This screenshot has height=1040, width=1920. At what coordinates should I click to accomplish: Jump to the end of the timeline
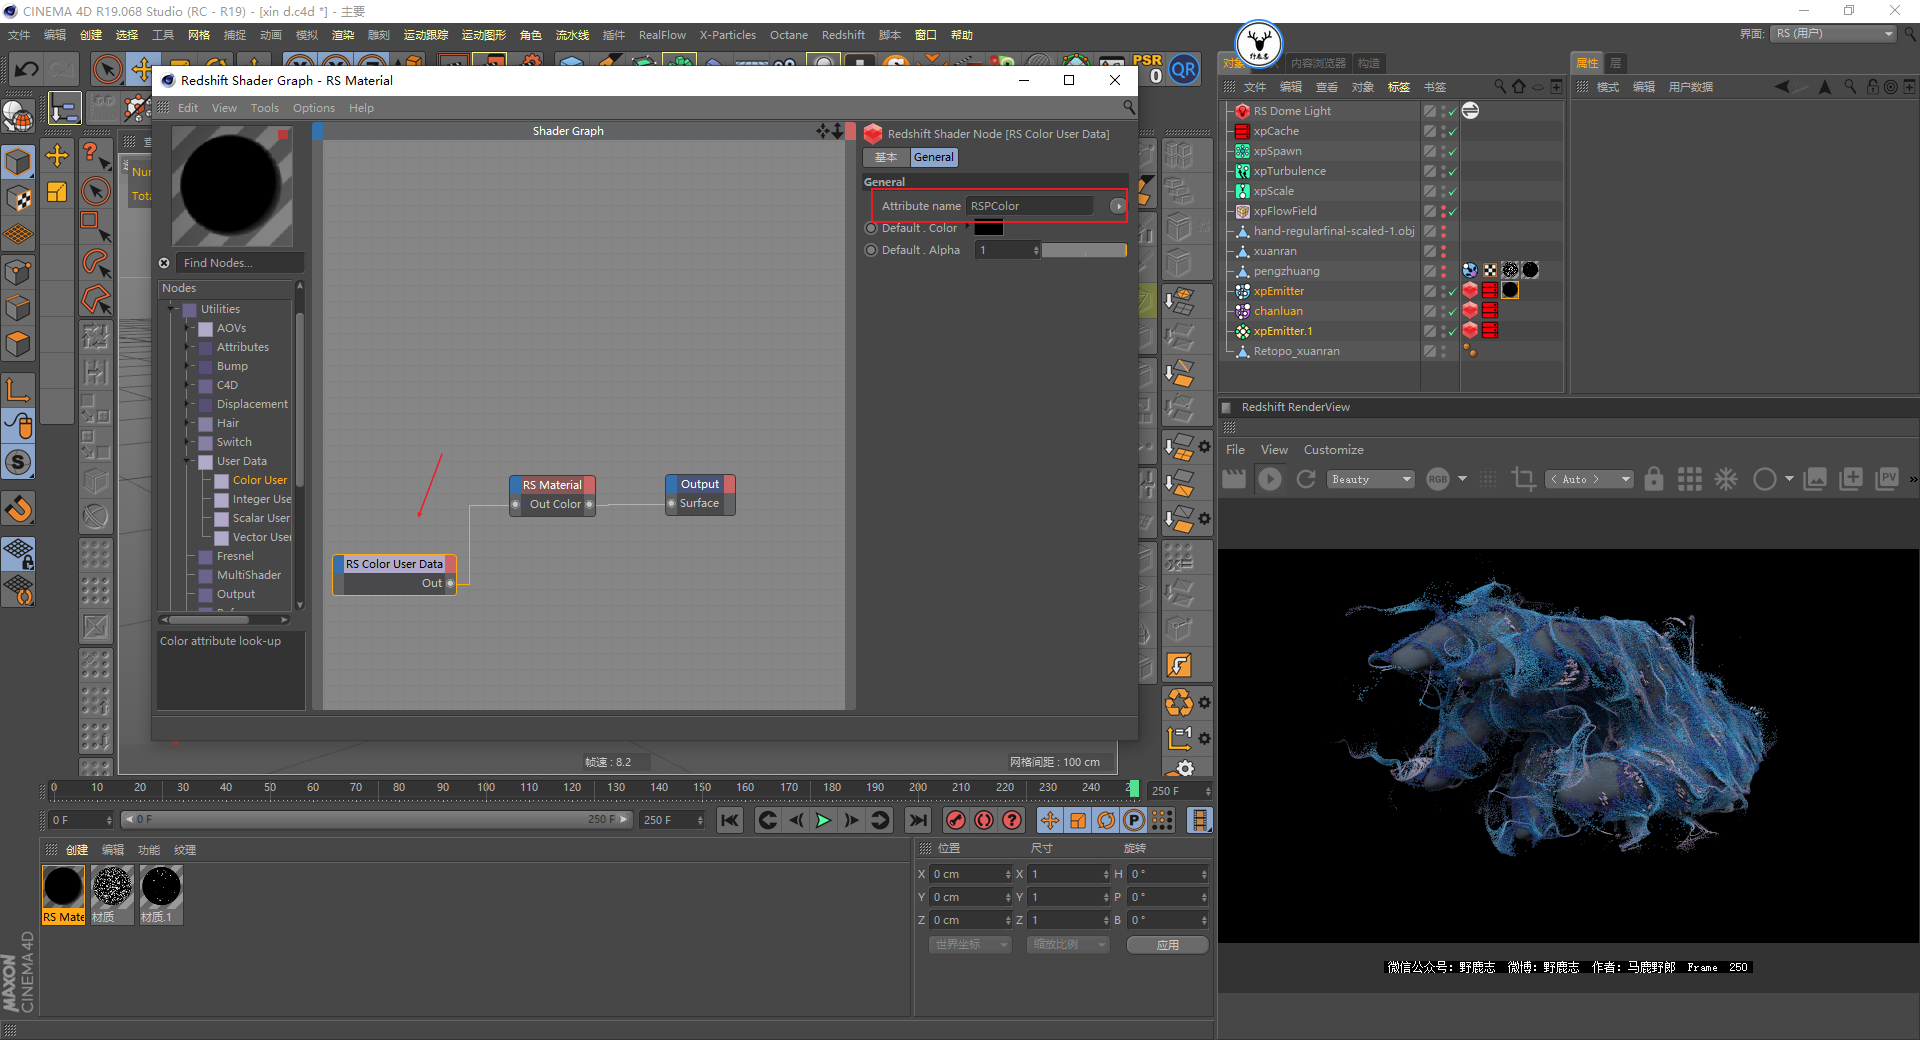tap(917, 820)
